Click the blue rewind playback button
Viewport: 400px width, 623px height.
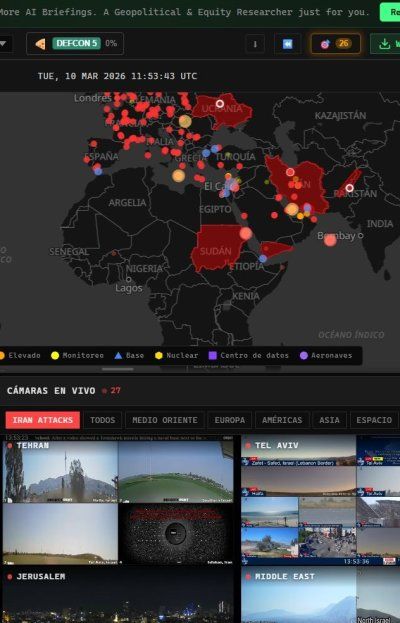287,44
